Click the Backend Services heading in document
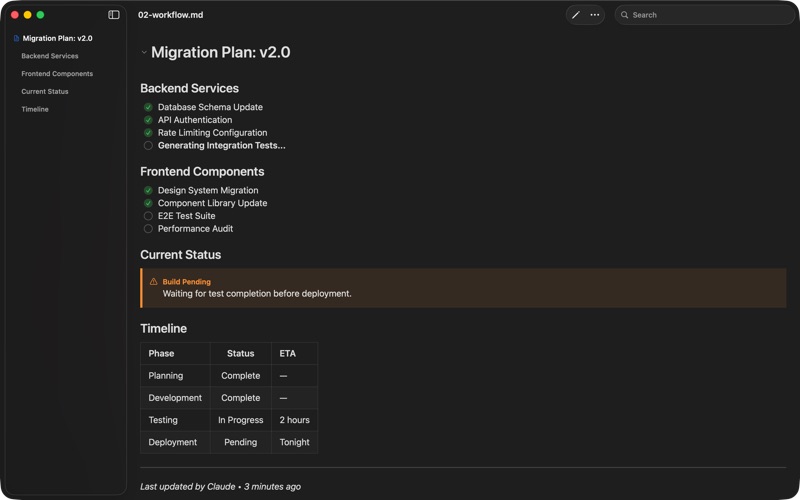800x500 pixels. click(189, 88)
